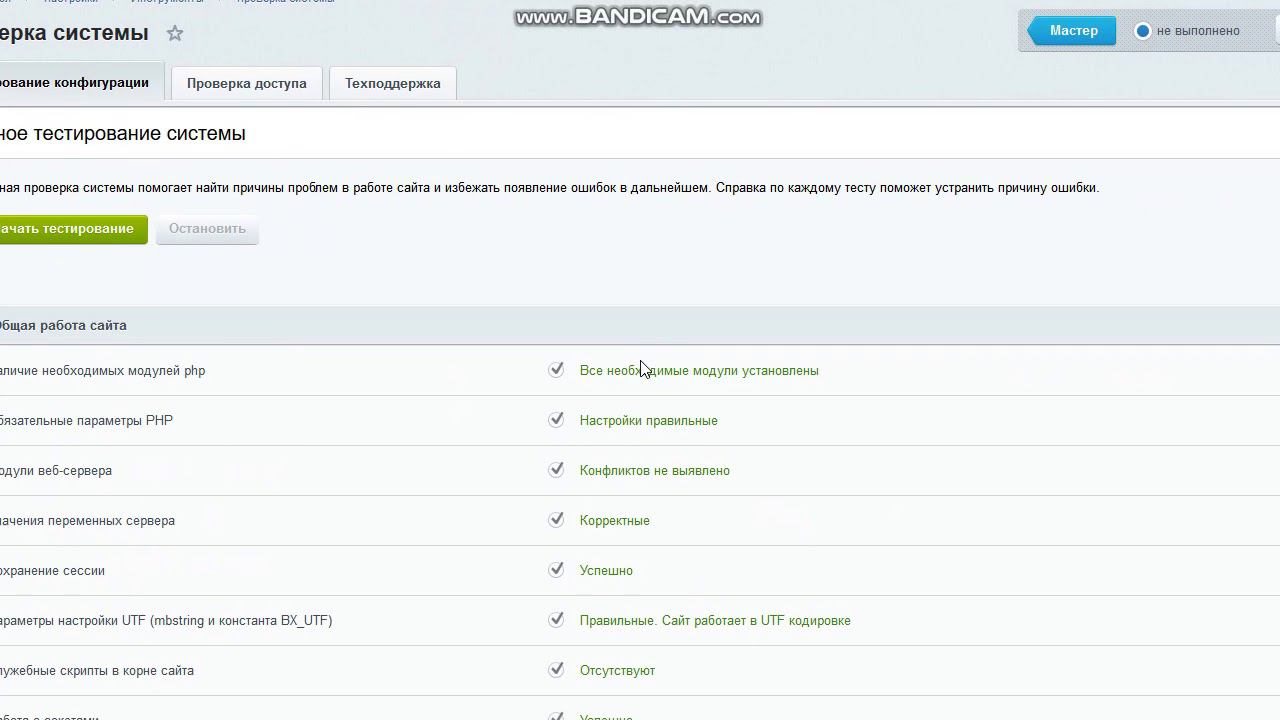Click 'Правильные. Сайт работает в UTF кодировке'
Image resolution: width=1280 pixels, height=720 pixels.
point(715,621)
